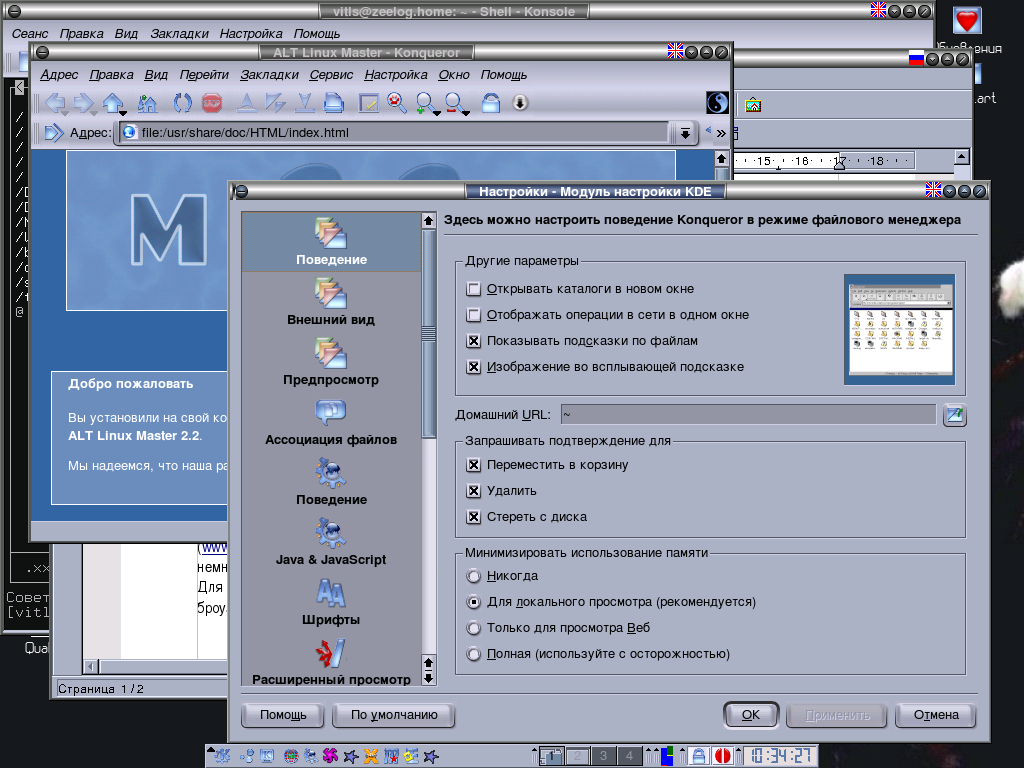Open Закладки menu in Konqueror

(269, 74)
